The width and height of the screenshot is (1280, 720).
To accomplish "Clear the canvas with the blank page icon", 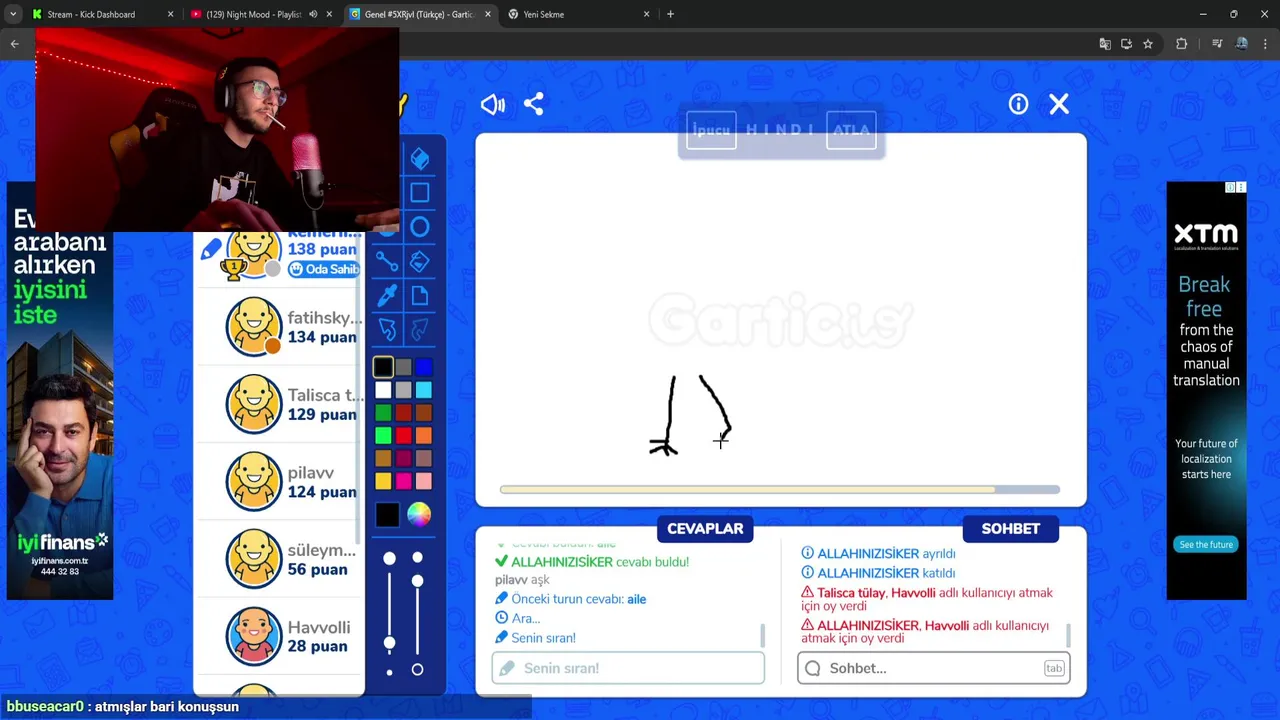I will click(x=420, y=295).
